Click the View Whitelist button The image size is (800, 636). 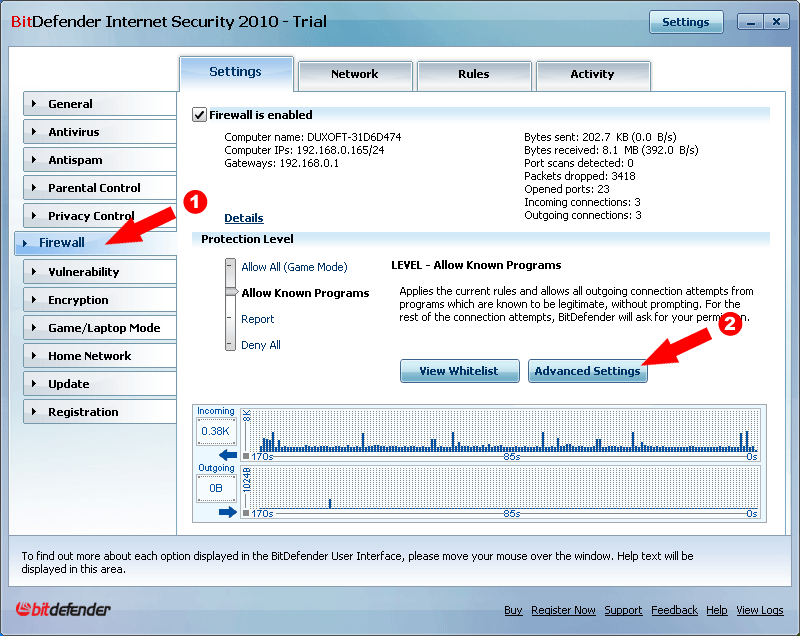click(x=460, y=371)
